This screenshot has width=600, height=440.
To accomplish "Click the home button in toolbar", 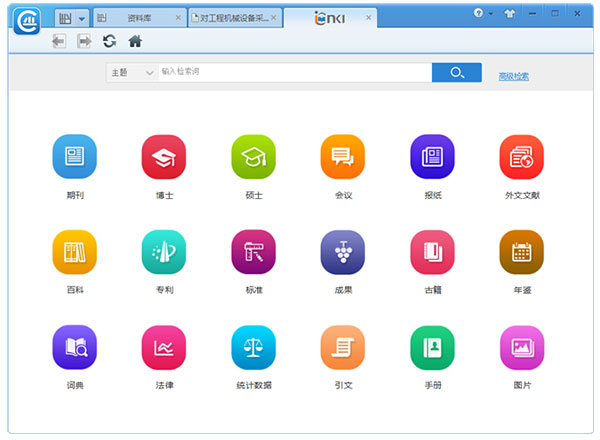I will tap(135, 41).
